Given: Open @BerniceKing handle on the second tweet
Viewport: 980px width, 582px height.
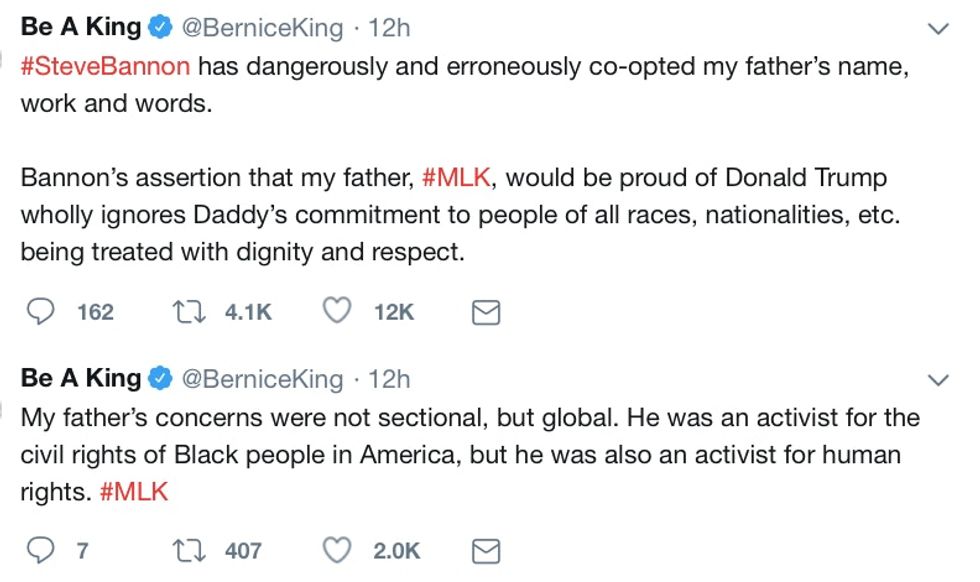Looking at the screenshot, I should [261, 379].
